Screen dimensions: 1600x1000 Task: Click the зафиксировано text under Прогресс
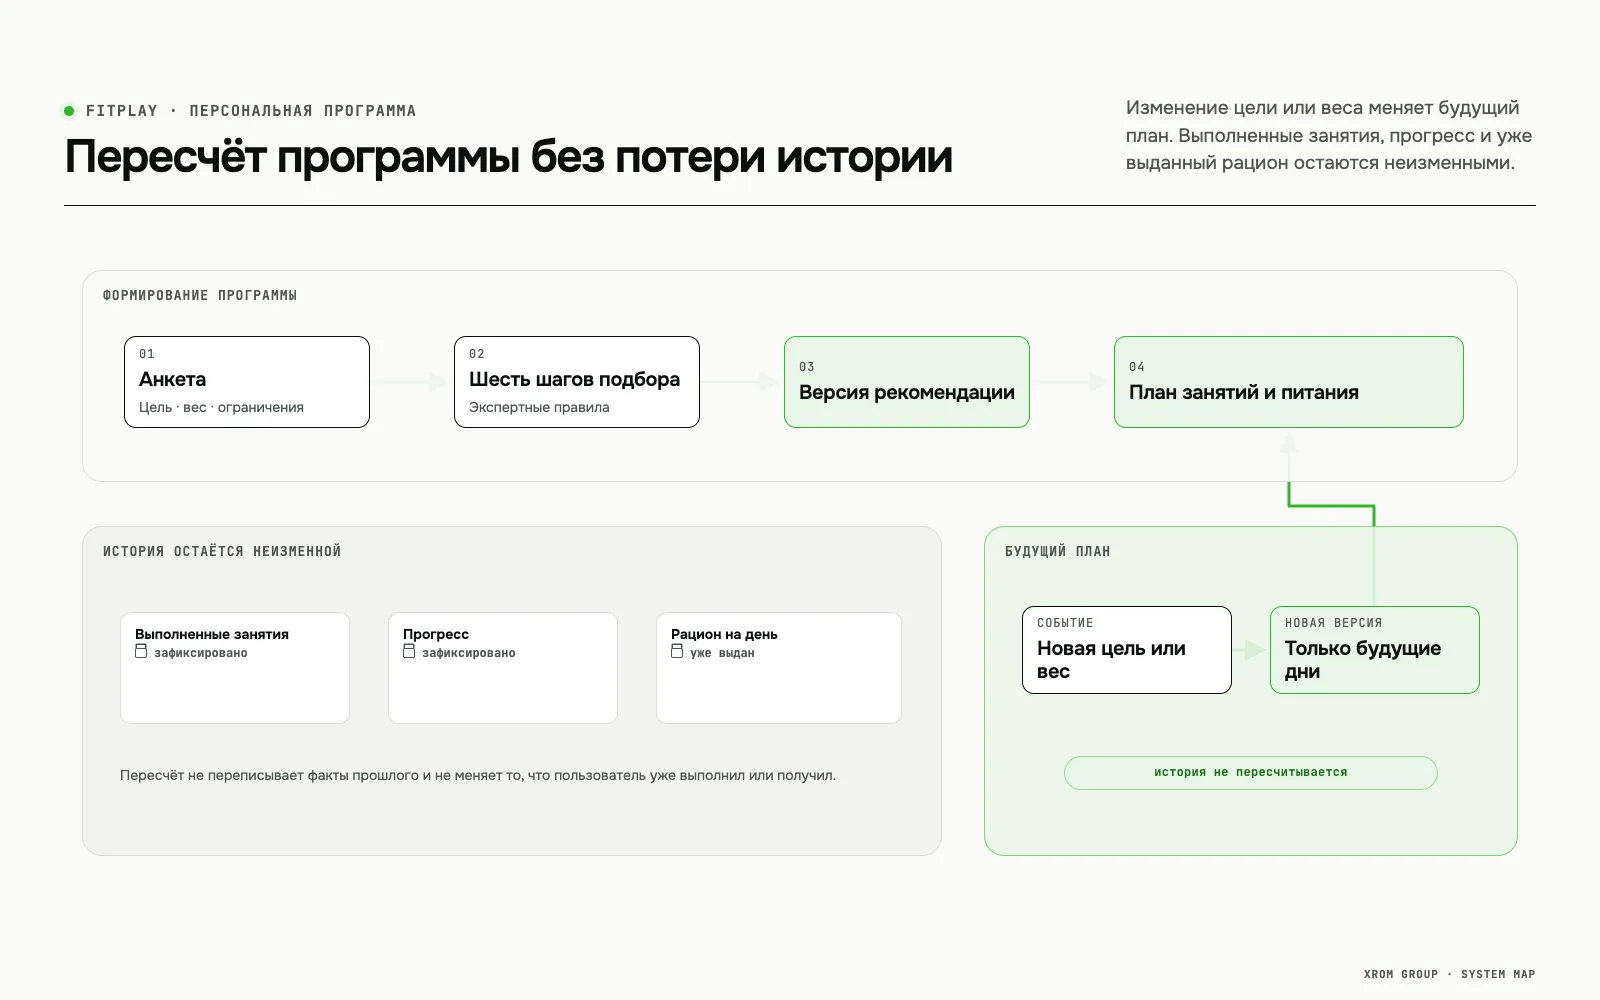click(x=469, y=653)
